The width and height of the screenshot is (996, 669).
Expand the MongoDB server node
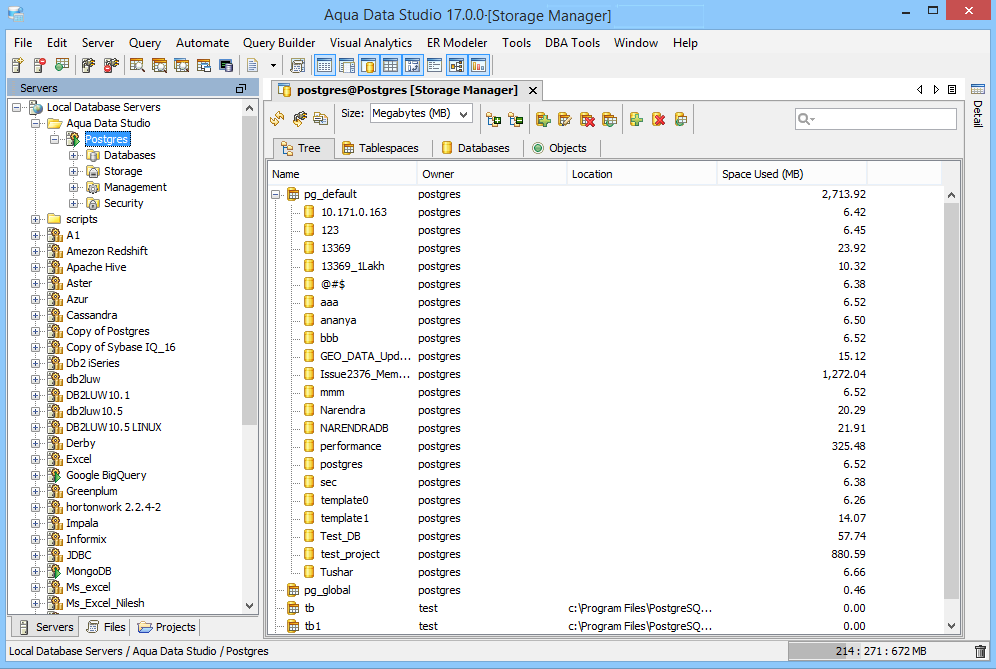click(36, 571)
